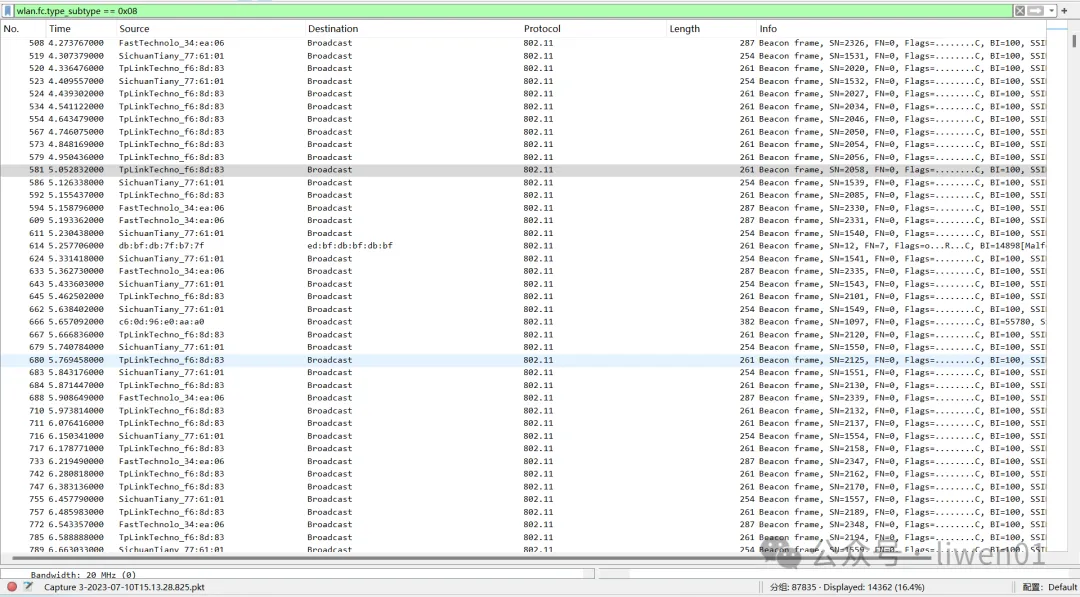Select packet number 717 row
The image size is (1080, 597).
[x=523, y=448]
